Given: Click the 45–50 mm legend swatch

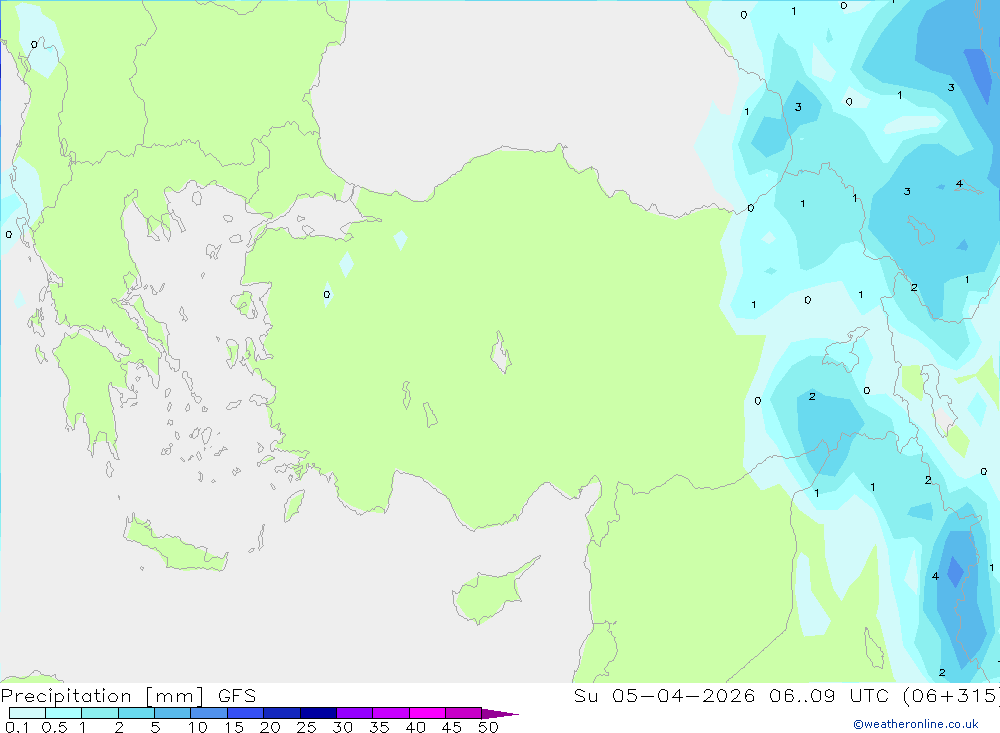Looking at the screenshot, I should click(x=464, y=713).
